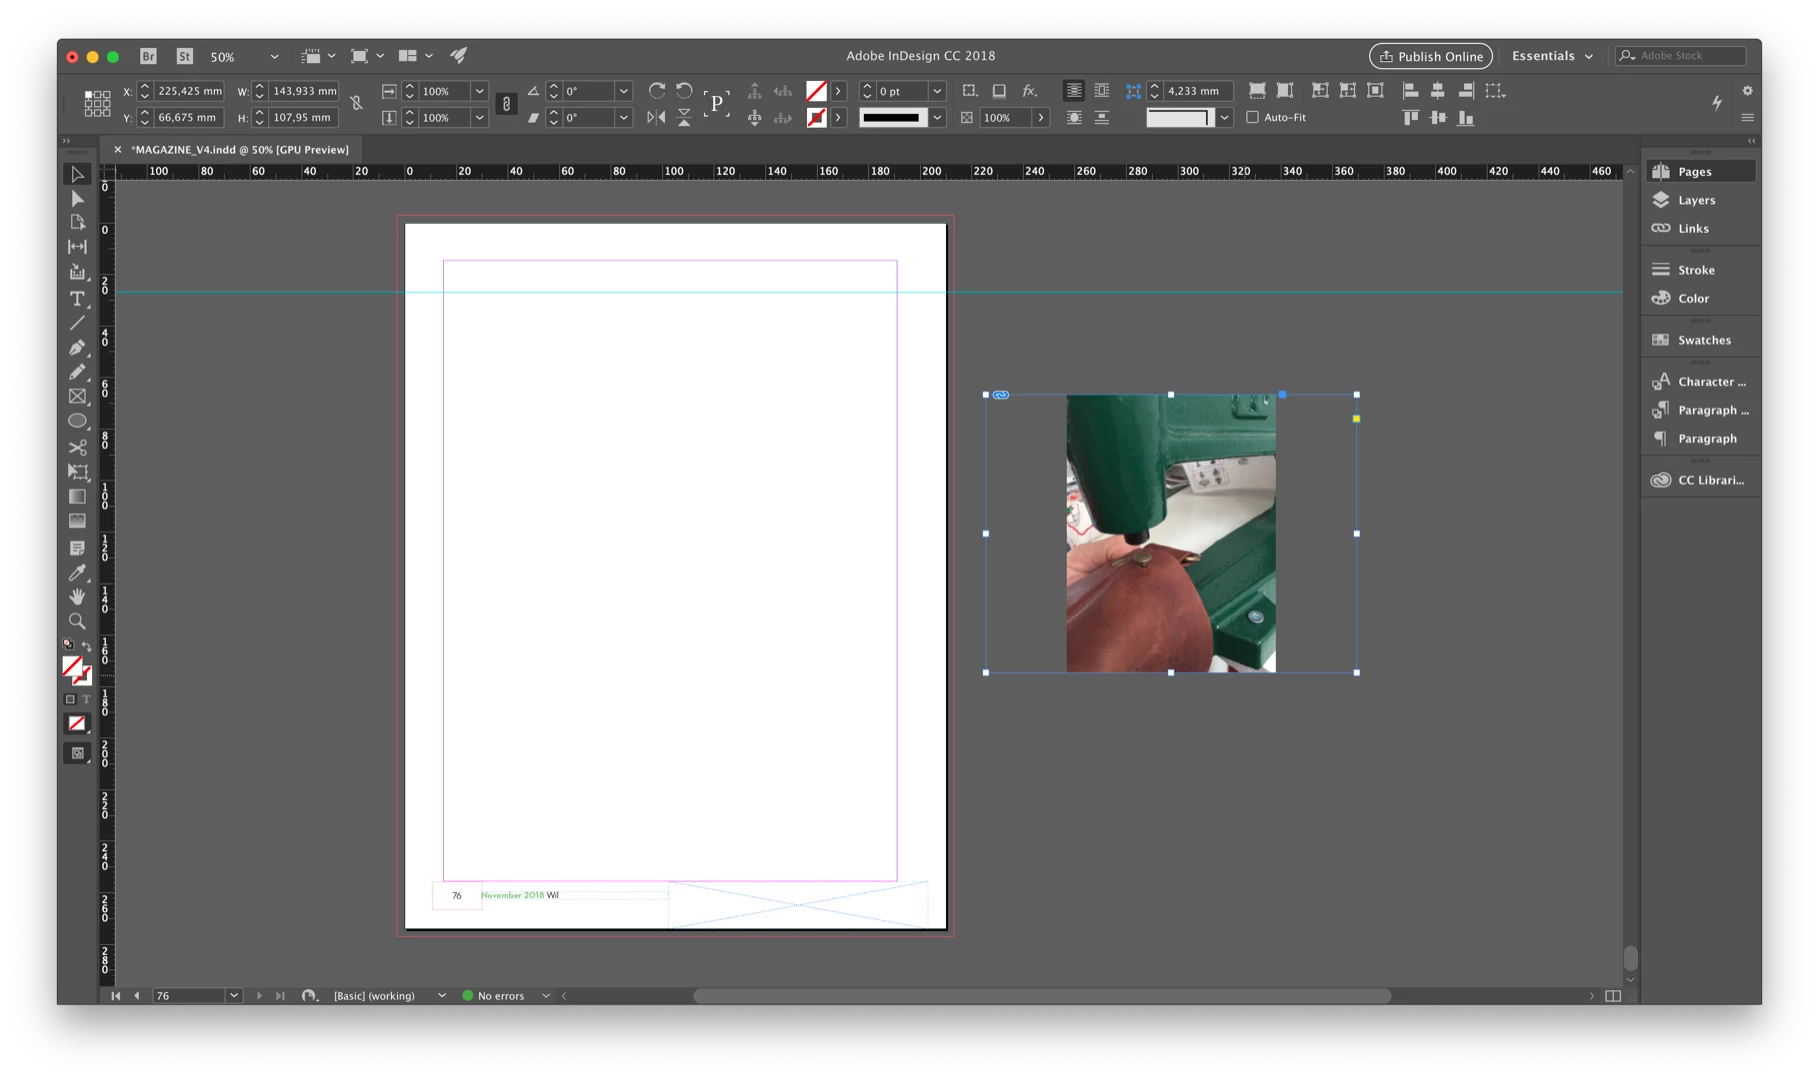Viewport: 1819px width, 1080px height.
Task: Select the Type tool
Action: (77, 298)
